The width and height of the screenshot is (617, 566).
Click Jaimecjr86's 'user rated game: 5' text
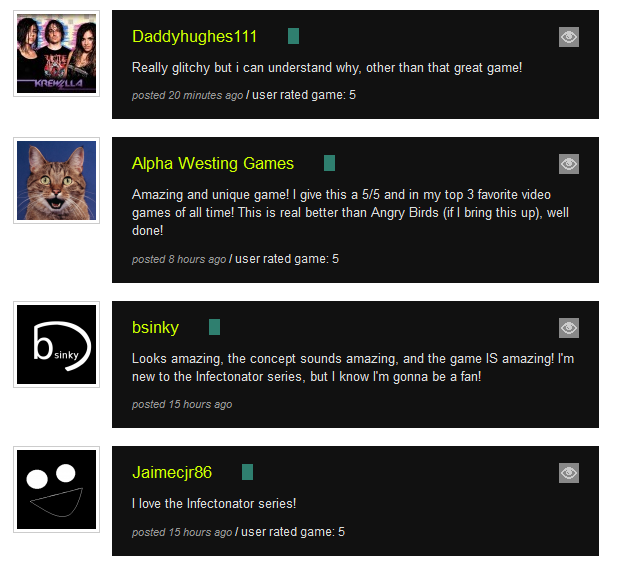tap(293, 532)
